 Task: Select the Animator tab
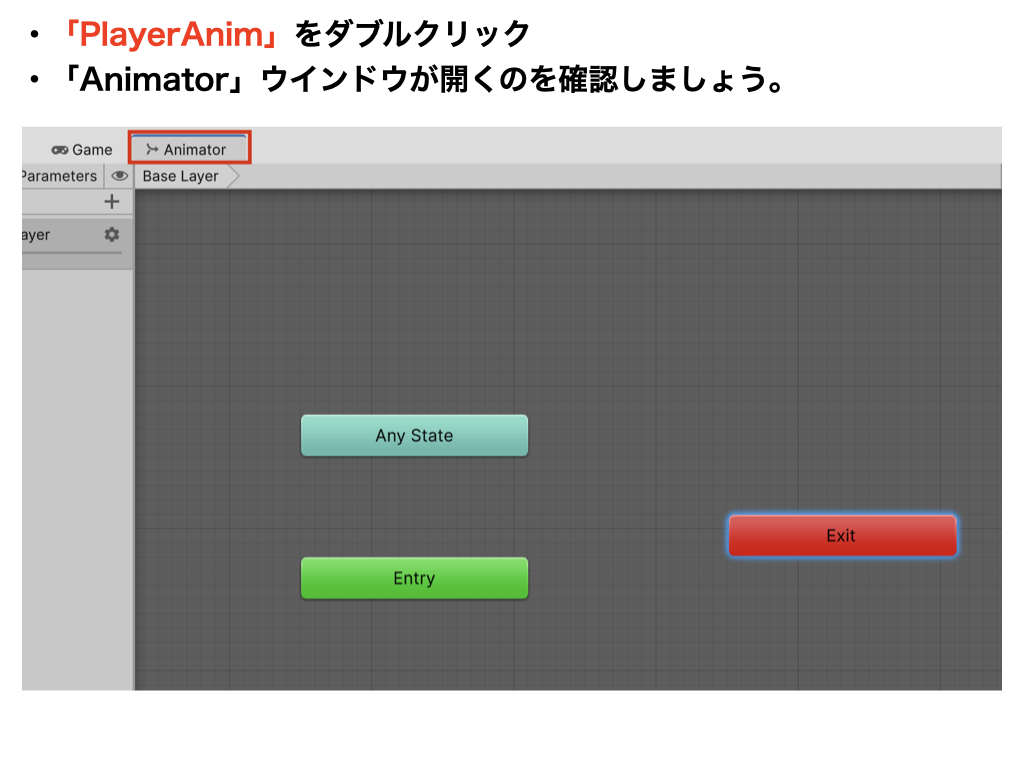[188, 150]
